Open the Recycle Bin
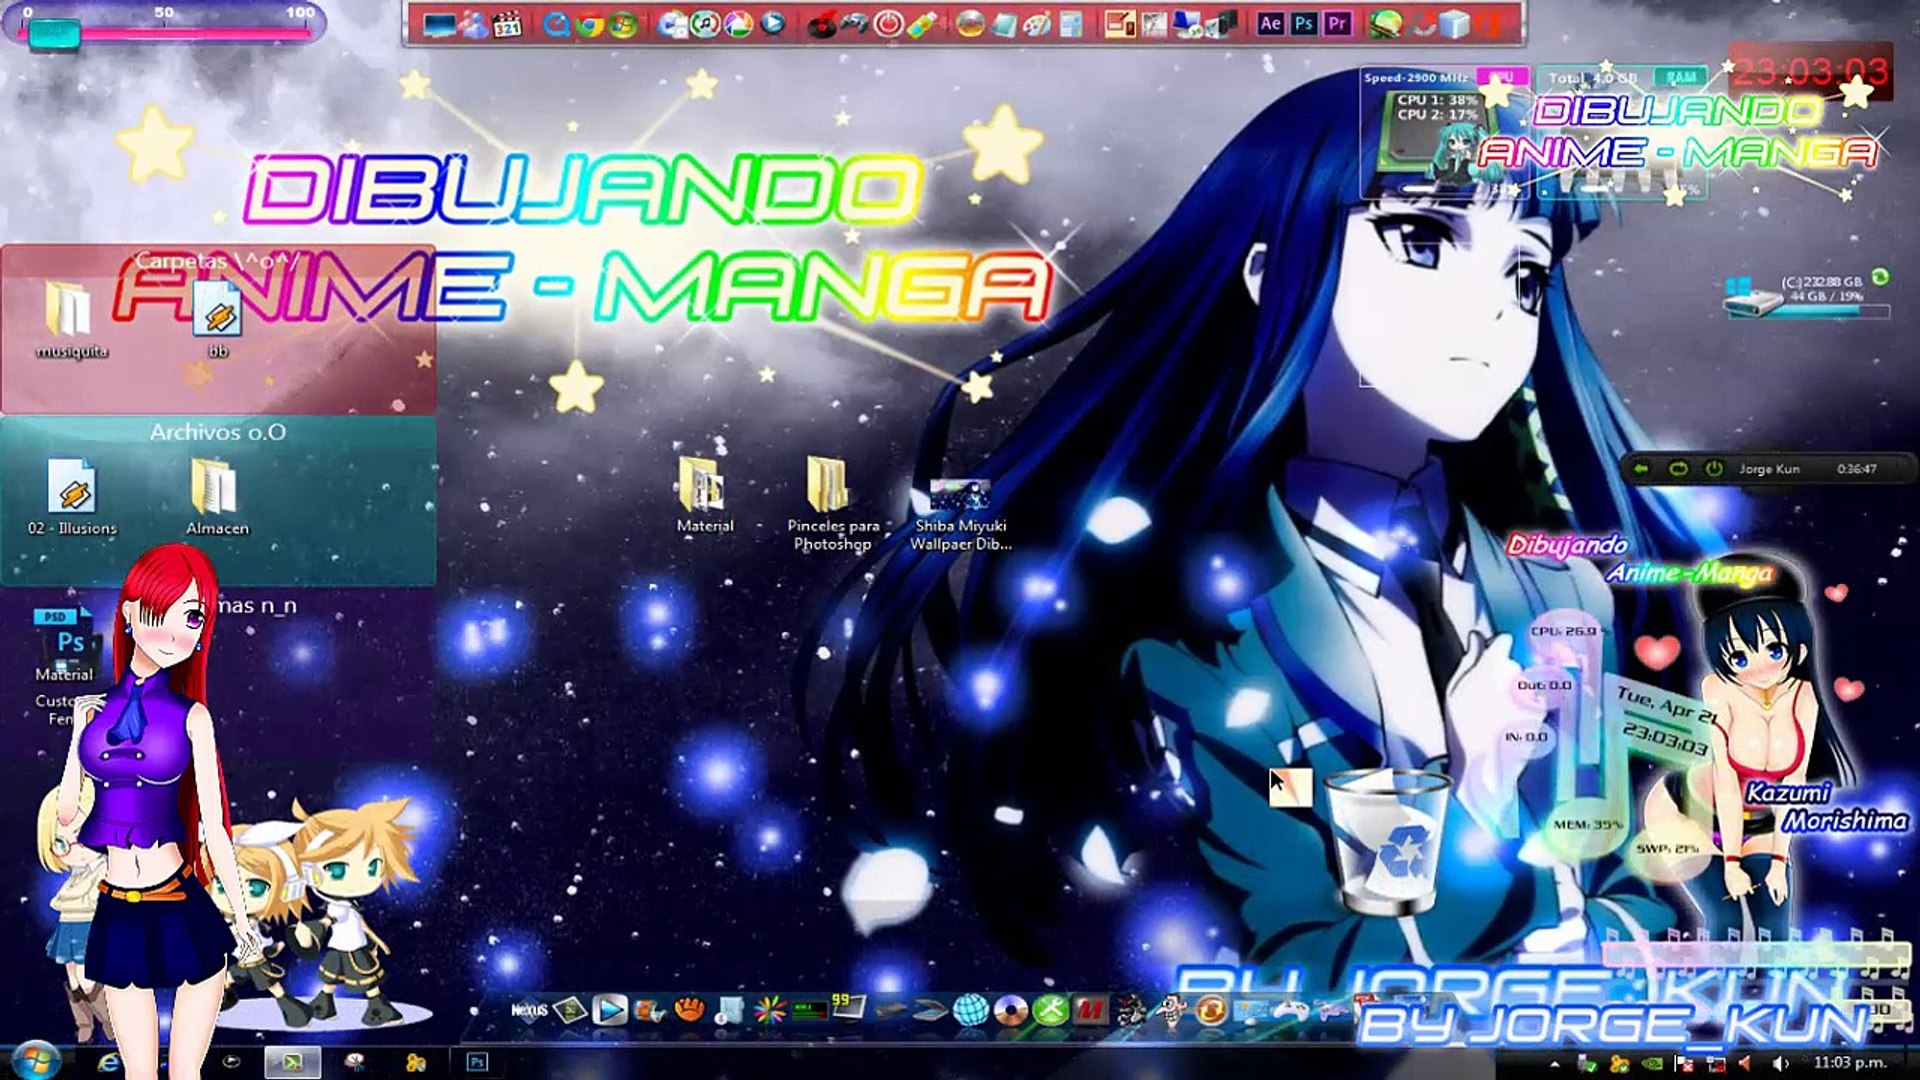The width and height of the screenshot is (1920, 1080). pyautogui.click(x=1388, y=841)
